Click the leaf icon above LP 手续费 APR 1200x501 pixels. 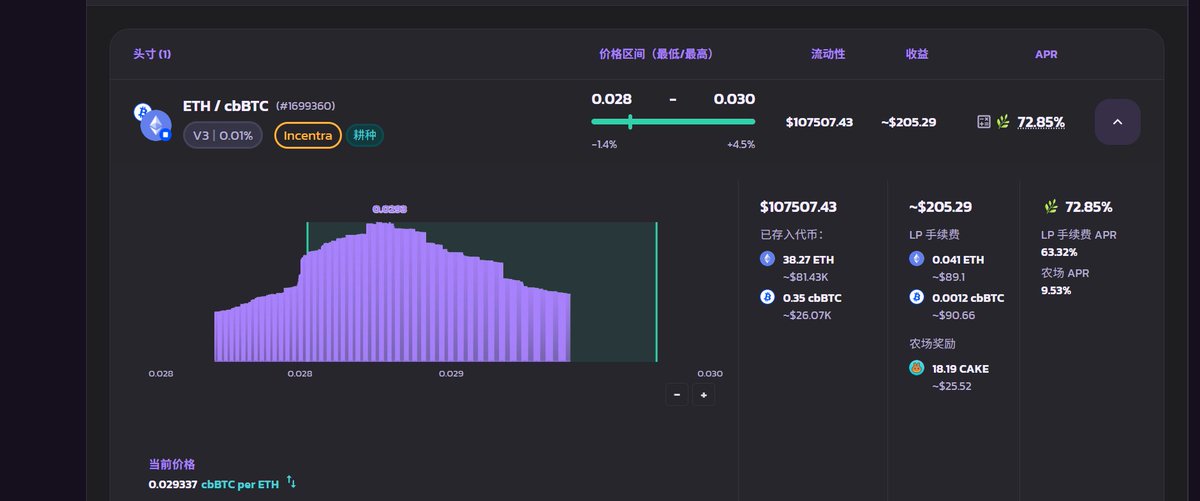click(x=1051, y=207)
